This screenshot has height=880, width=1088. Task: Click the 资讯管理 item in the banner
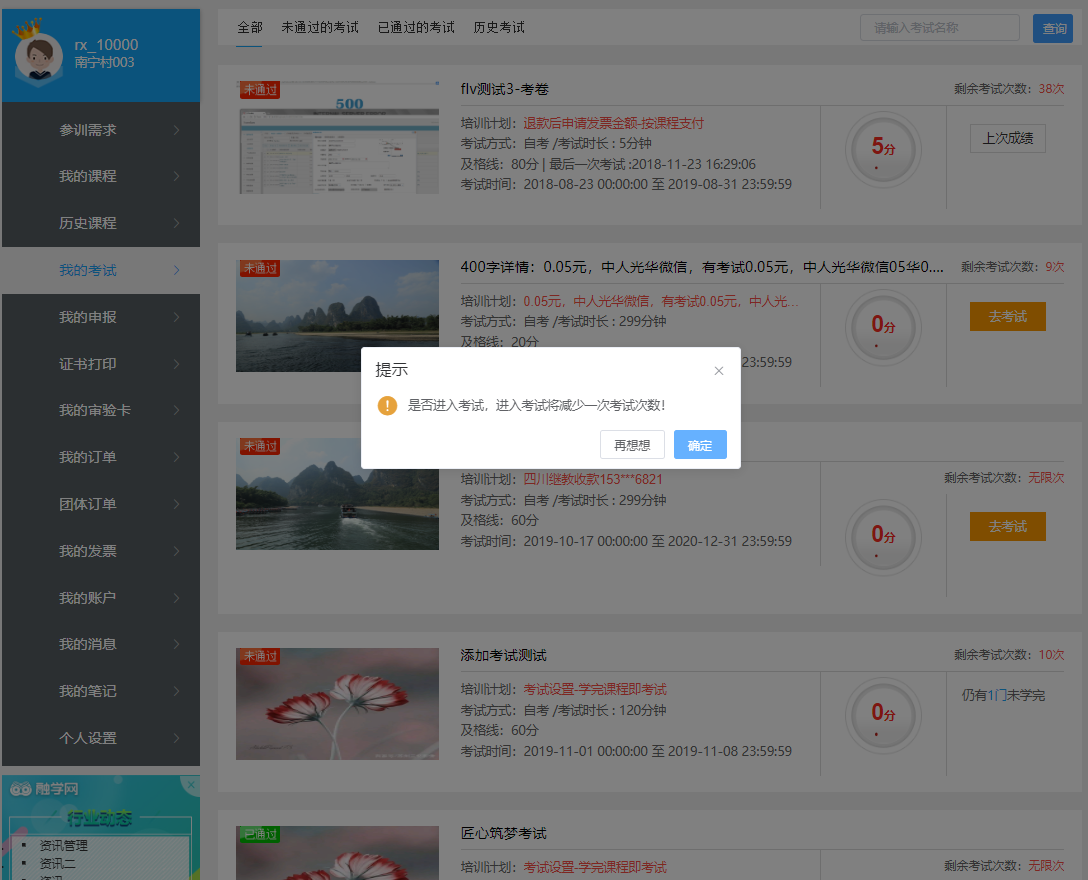coord(63,845)
